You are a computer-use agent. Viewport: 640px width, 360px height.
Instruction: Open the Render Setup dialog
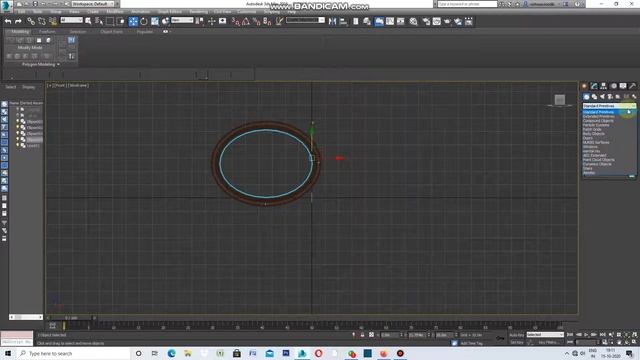tap(426, 21)
